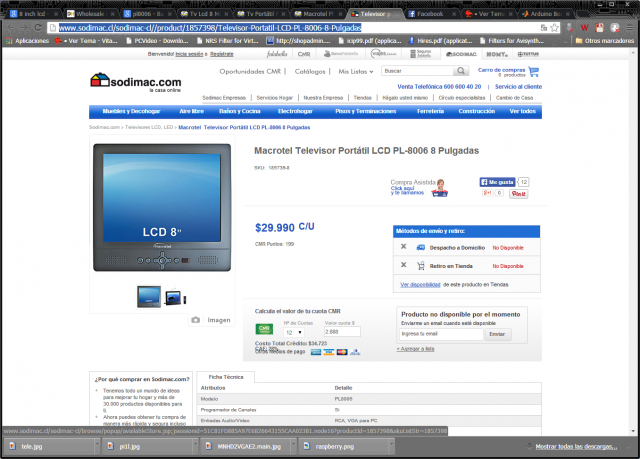The width and height of the screenshot is (640, 459).
Task: Click the Televisores LCD, LED breadcrumb
Action: (149, 127)
